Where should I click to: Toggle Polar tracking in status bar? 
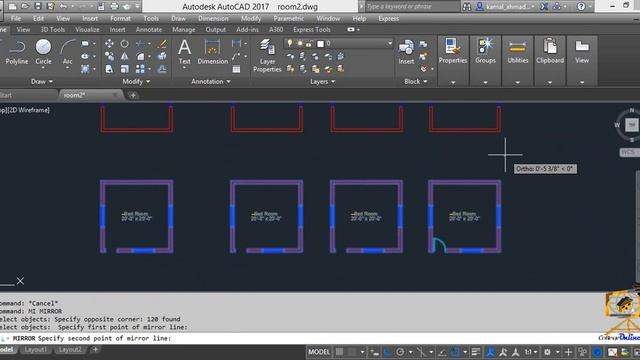pyautogui.click(x=400, y=352)
